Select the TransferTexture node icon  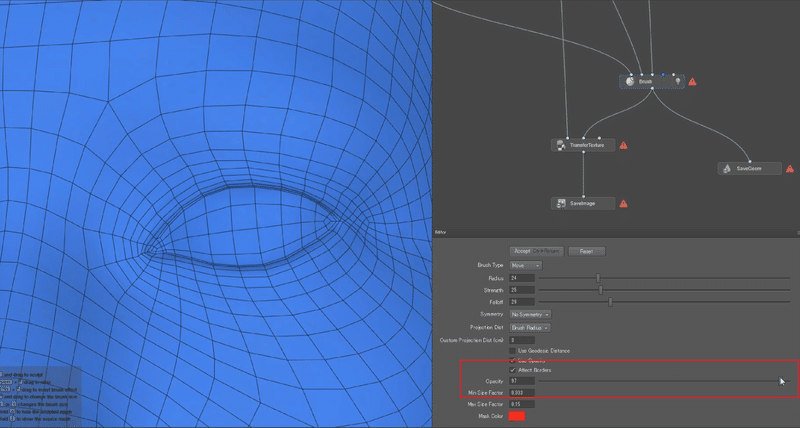pos(561,145)
